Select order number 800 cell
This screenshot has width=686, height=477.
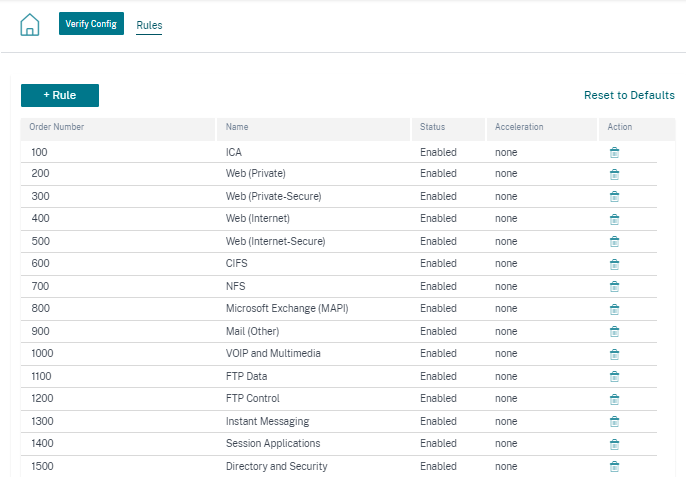tap(40, 308)
